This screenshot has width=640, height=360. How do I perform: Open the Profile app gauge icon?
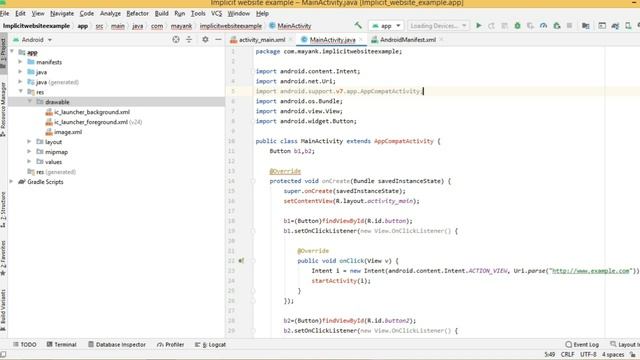(x=543, y=26)
